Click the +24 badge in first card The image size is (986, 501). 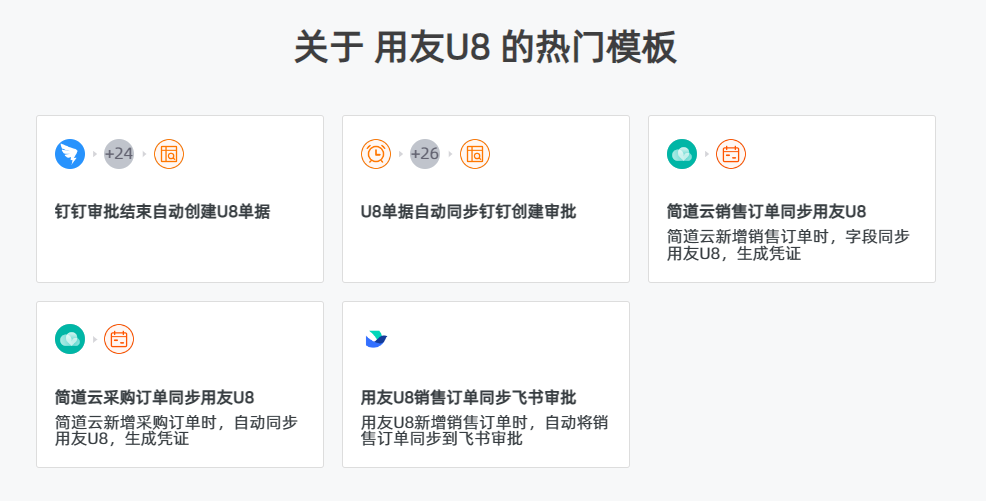tap(119, 154)
